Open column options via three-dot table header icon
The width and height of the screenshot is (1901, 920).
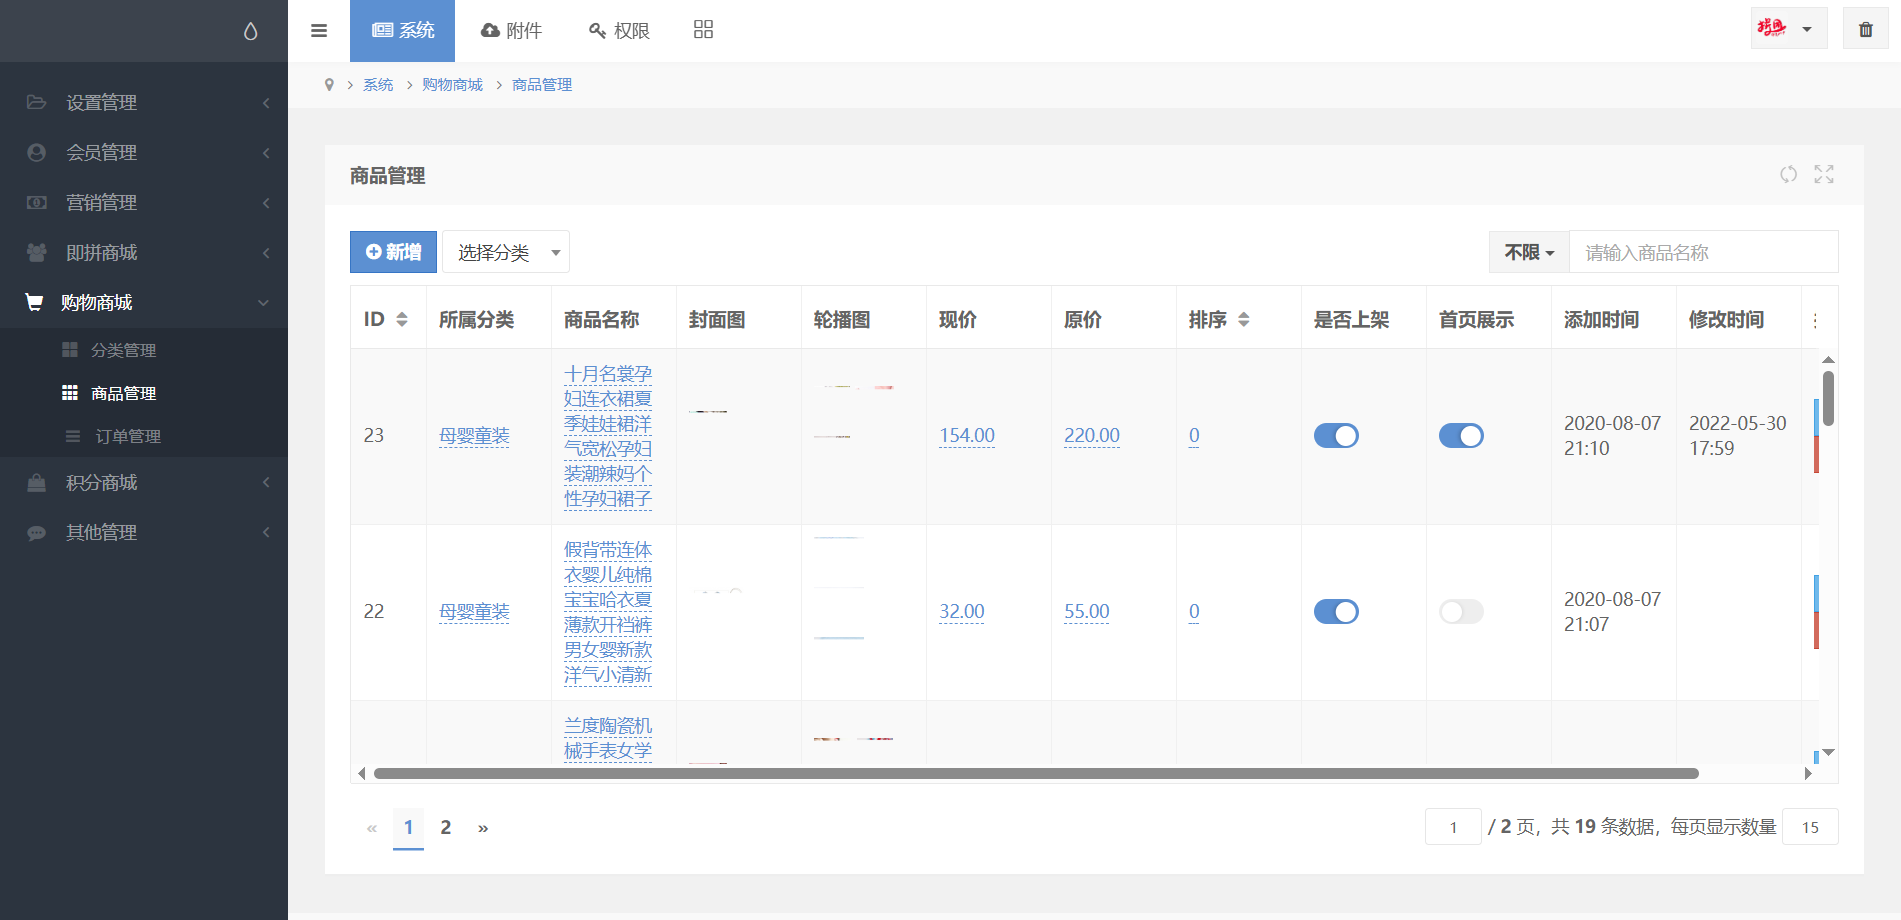1815,321
